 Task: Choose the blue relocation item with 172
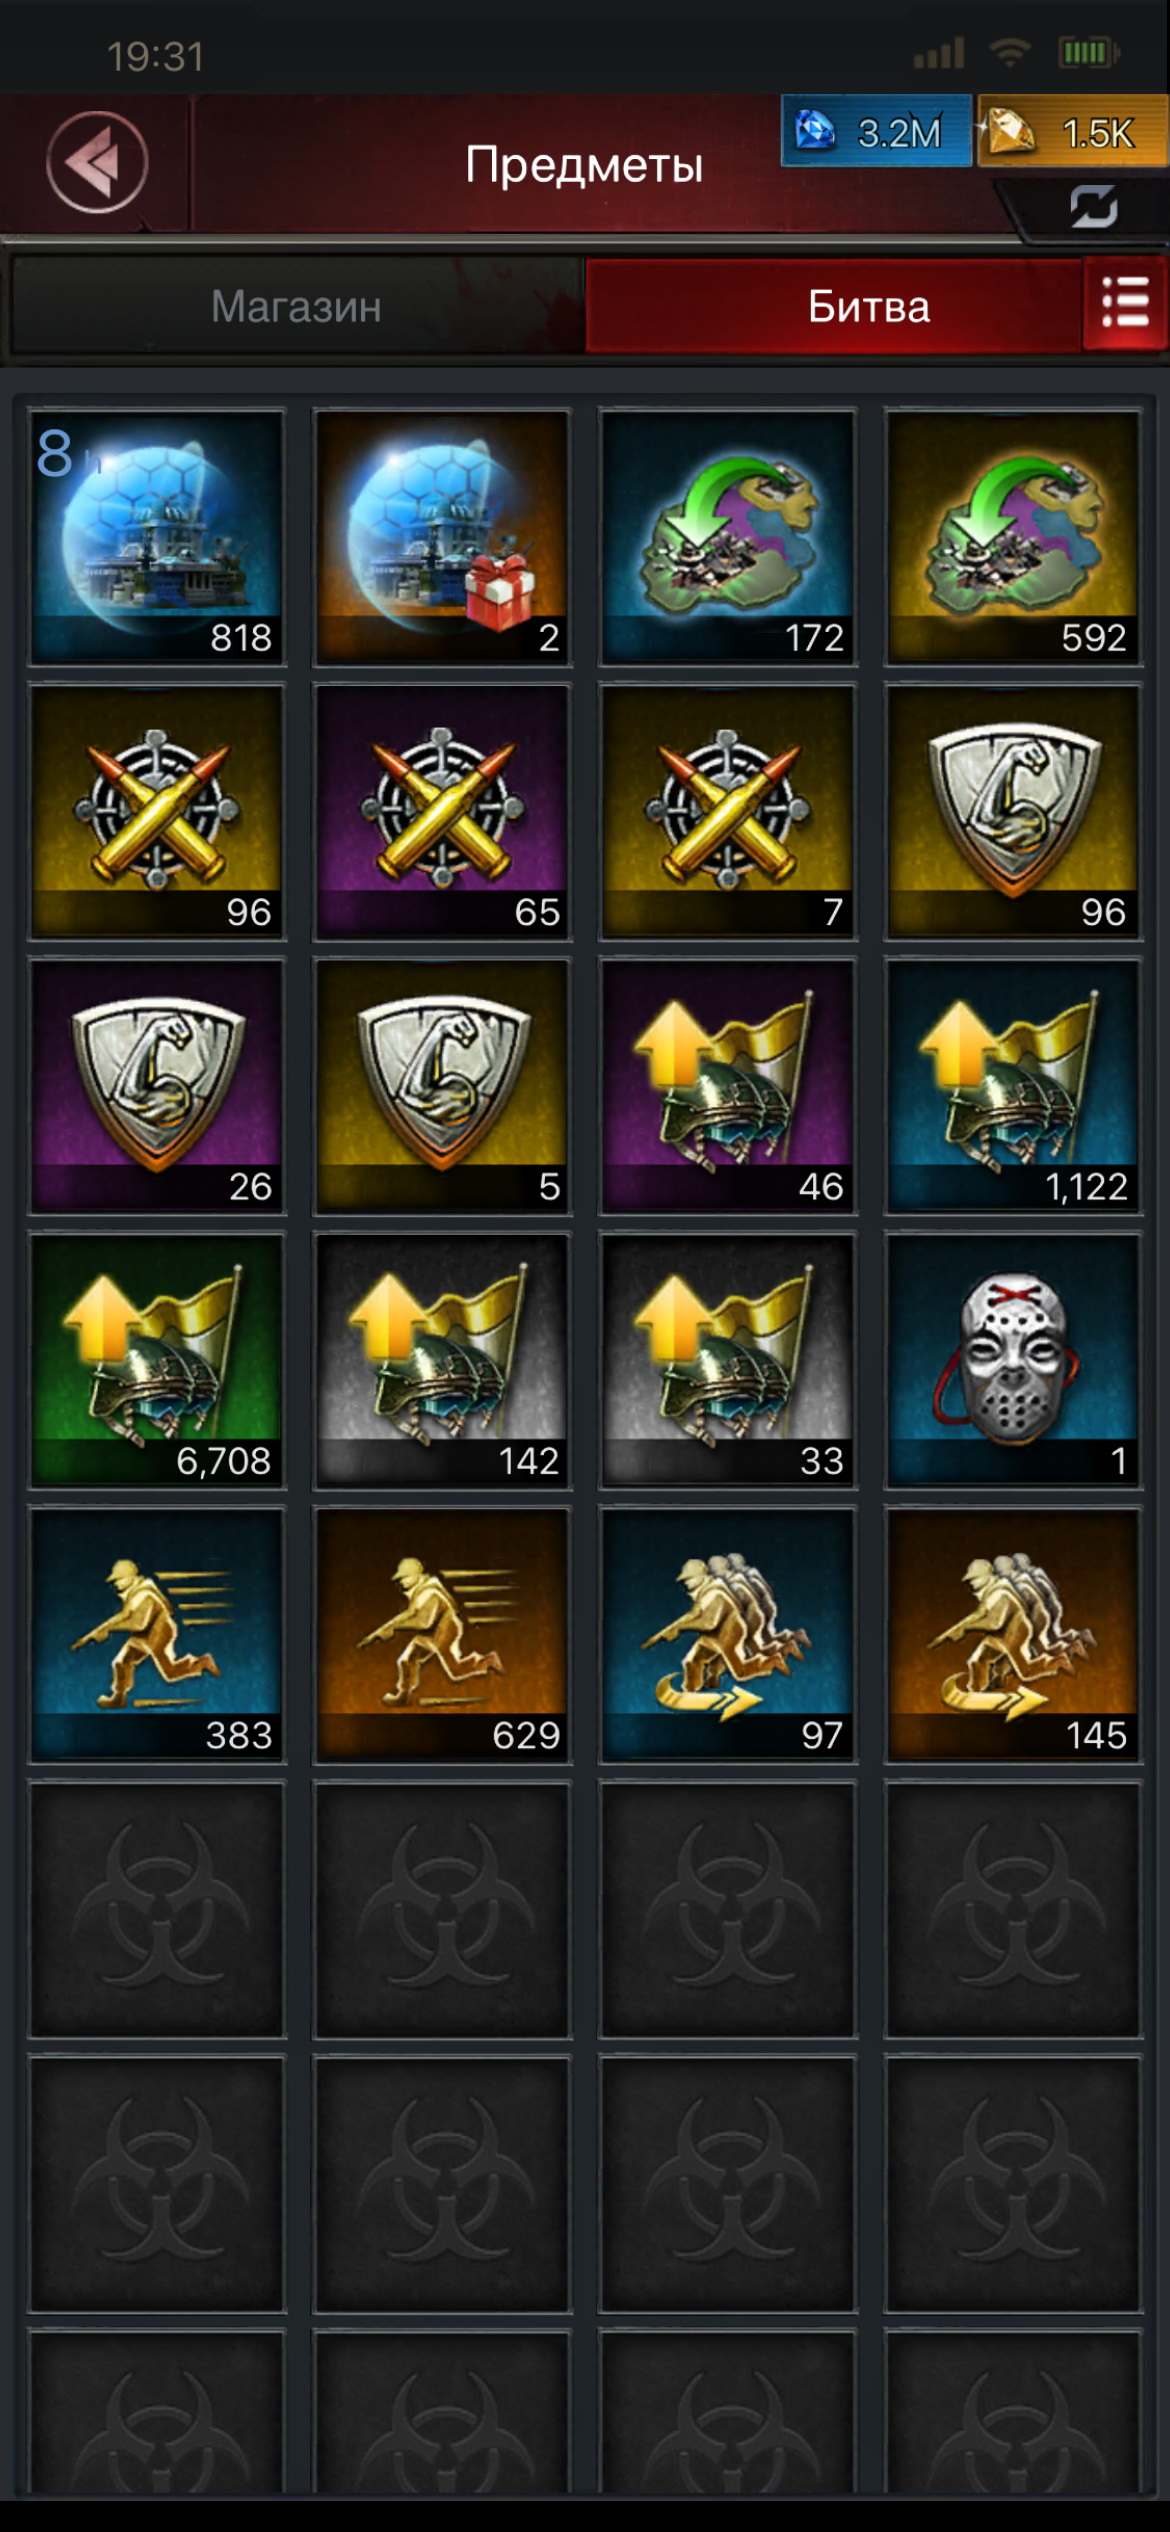(x=727, y=537)
